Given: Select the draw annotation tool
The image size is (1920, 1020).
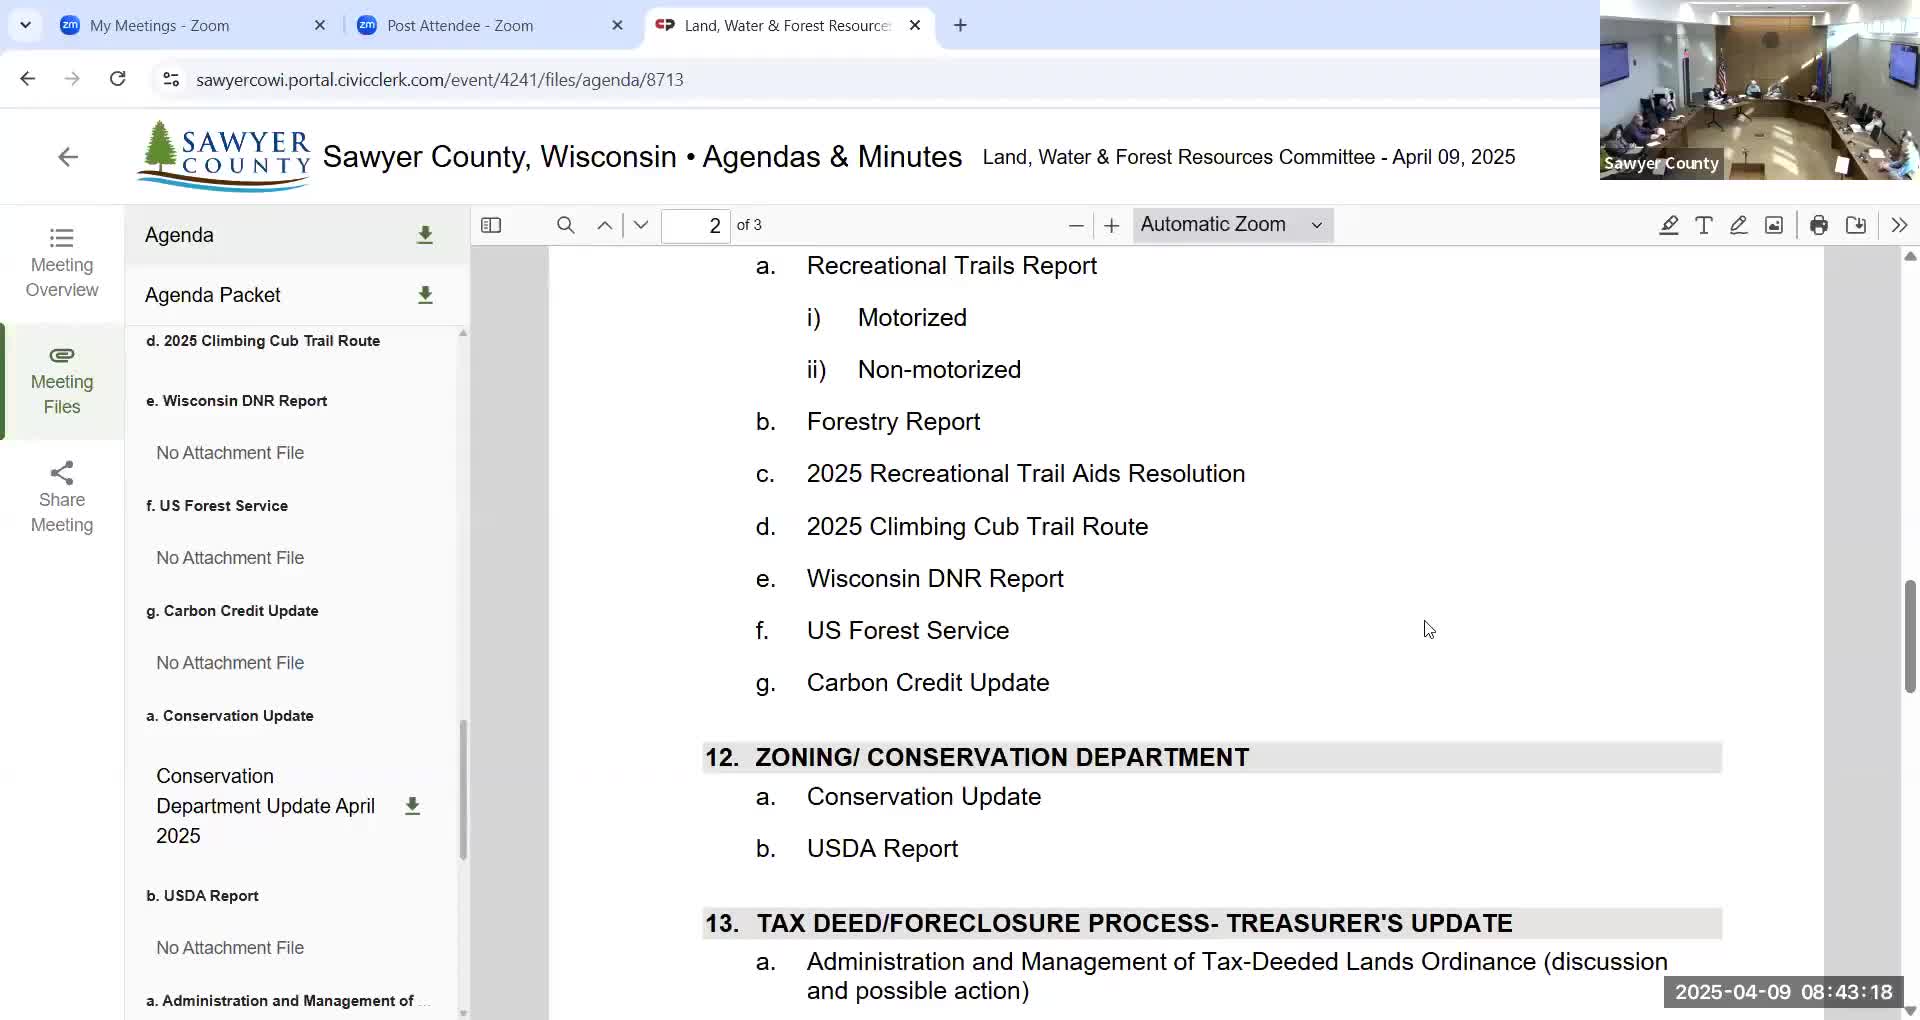Looking at the screenshot, I should click(x=1739, y=225).
